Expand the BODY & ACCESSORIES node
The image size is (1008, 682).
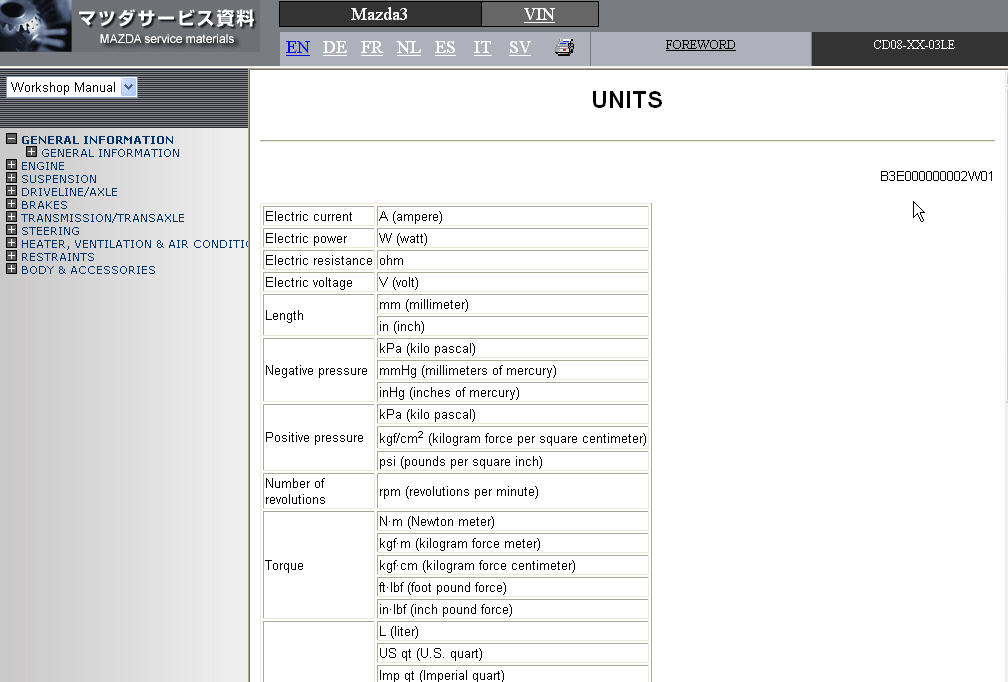coord(12,269)
